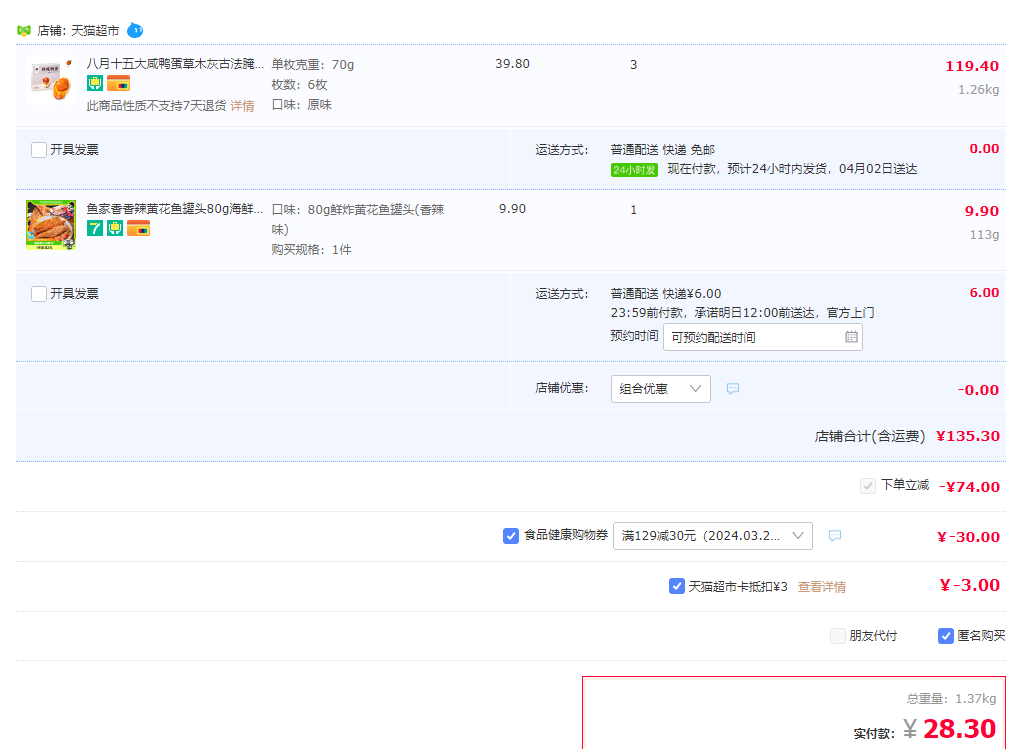Image resolution: width=1011 pixels, height=749 pixels.
Task: Uncheck 天猫超市卡抵扣¥3 checkbox
Action: (x=677, y=586)
